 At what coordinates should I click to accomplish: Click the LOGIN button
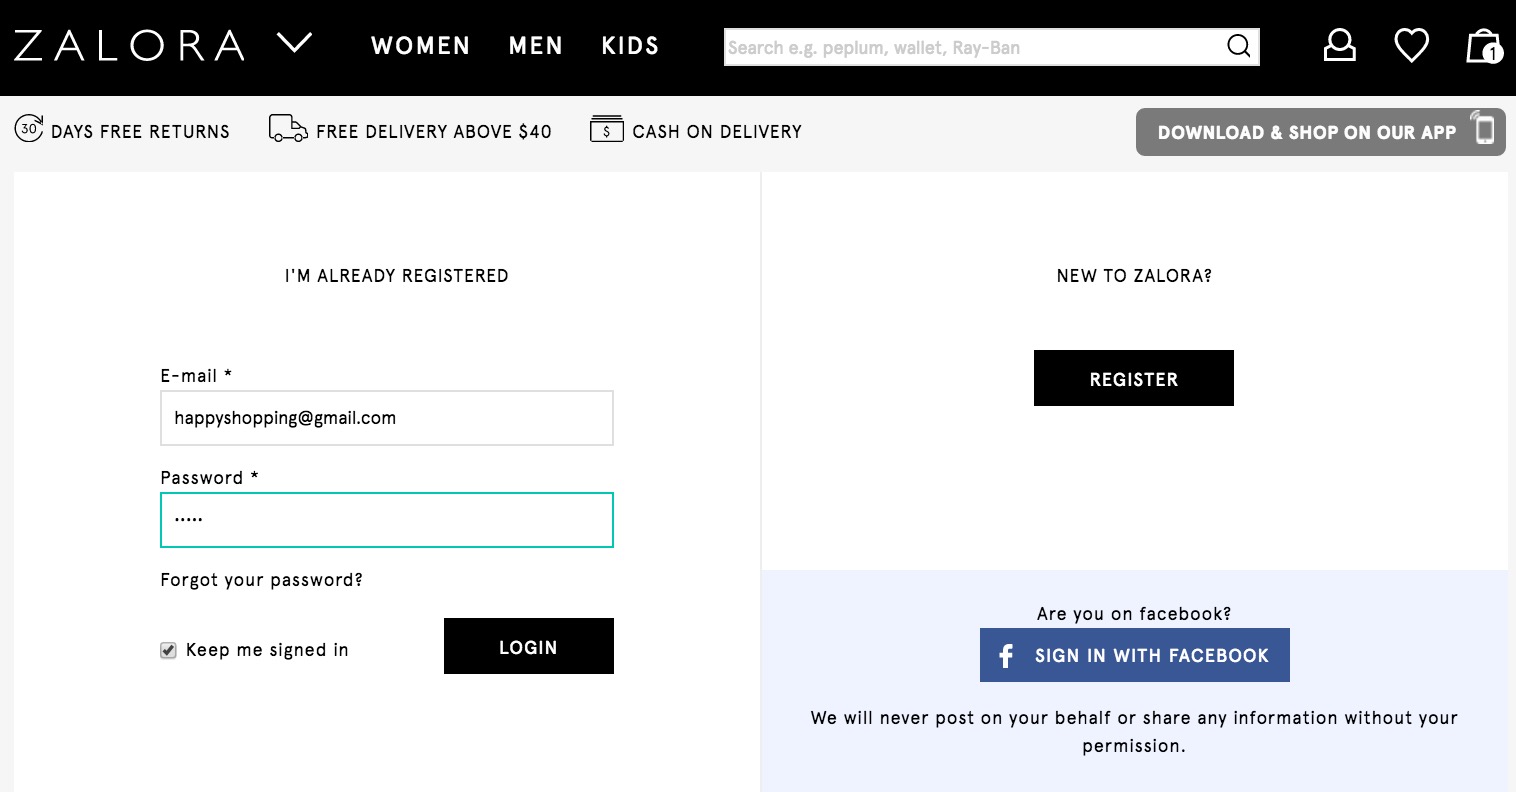[x=528, y=646]
